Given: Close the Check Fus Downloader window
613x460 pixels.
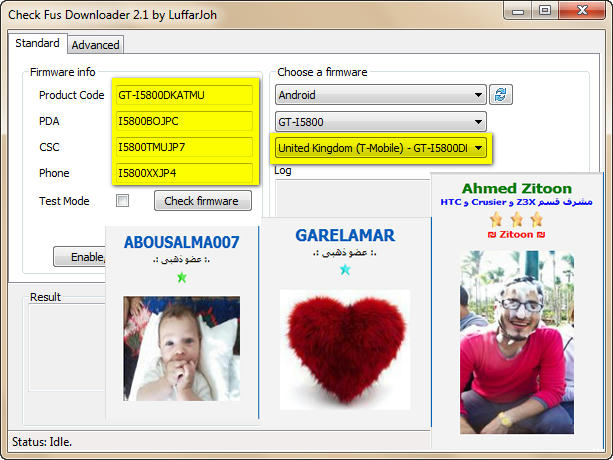Looking at the screenshot, I should click(582, 11).
